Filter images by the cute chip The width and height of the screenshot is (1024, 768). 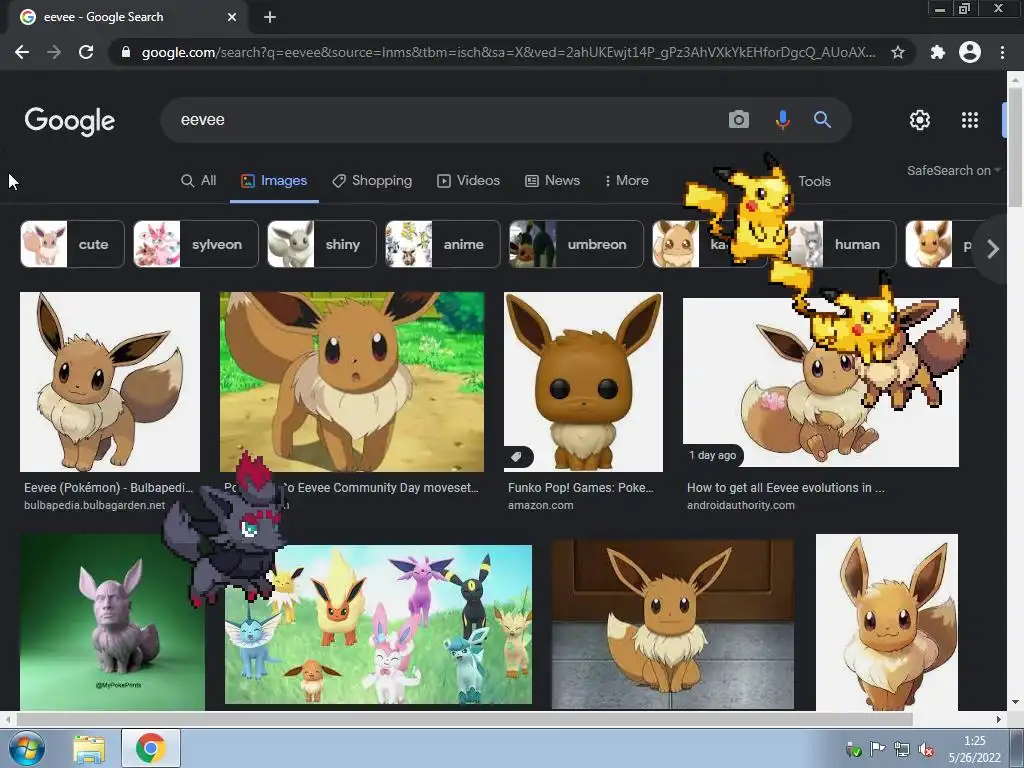[x=72, y=244]
